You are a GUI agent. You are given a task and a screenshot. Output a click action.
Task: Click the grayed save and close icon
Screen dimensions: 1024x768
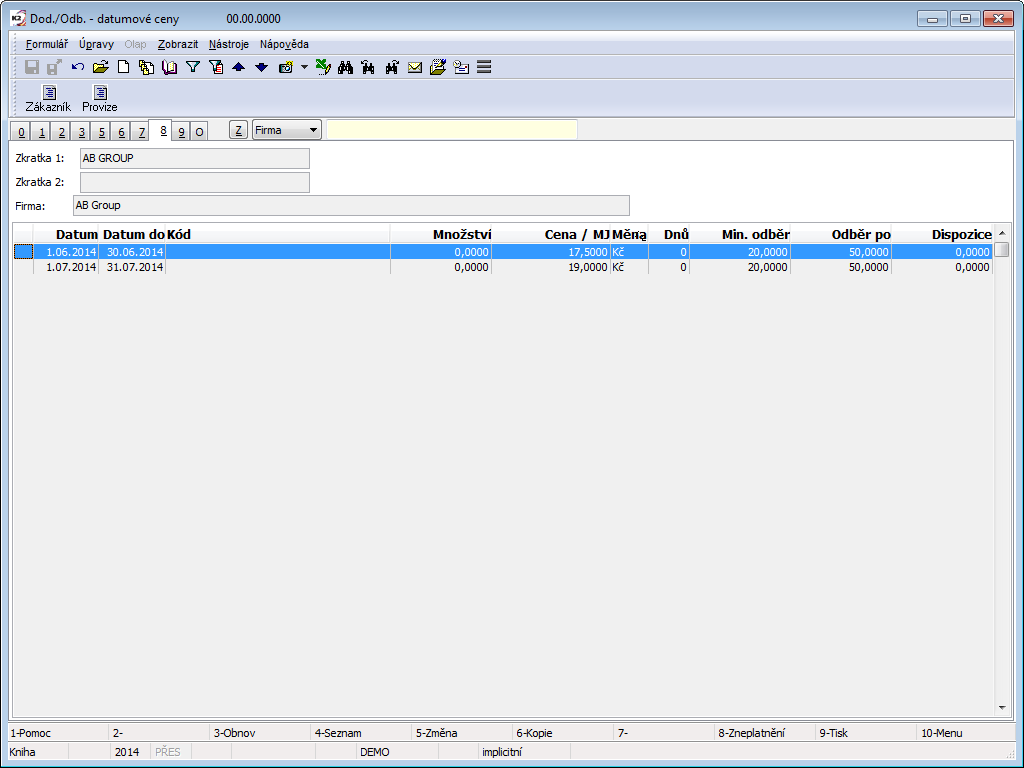pyautogui.click(x=54, y=67)
